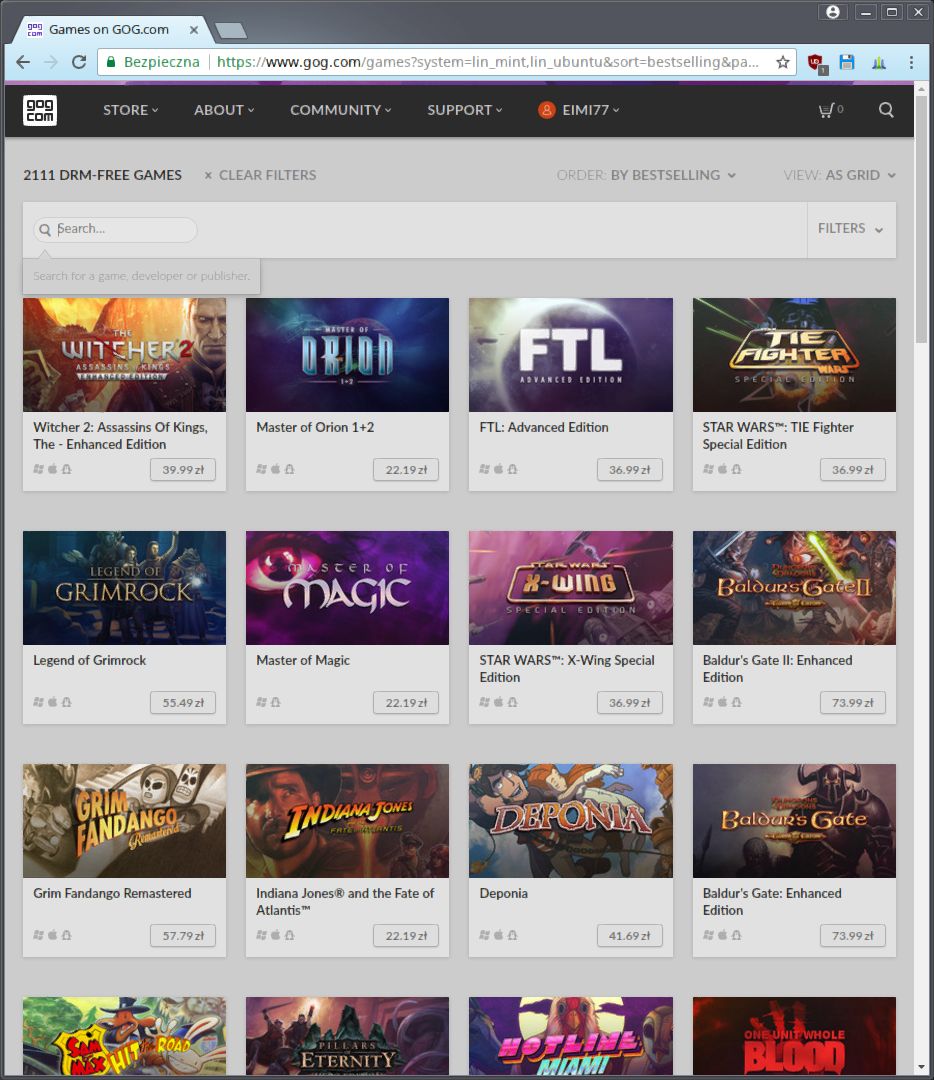The image size is (934, 1080).
Task: Expand the SUPPORT menu
Action: [x=464, y=110]
